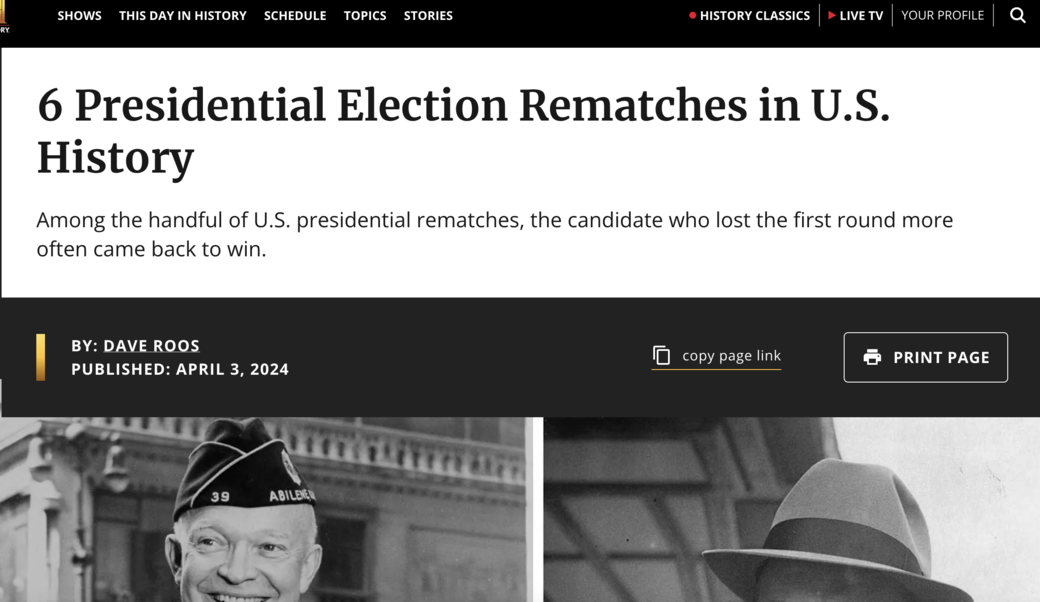Image resolution: width=1040 pixels, height=602 pixels.
Task: Select Topics in the navigation bar
Action: coord(365,15)
